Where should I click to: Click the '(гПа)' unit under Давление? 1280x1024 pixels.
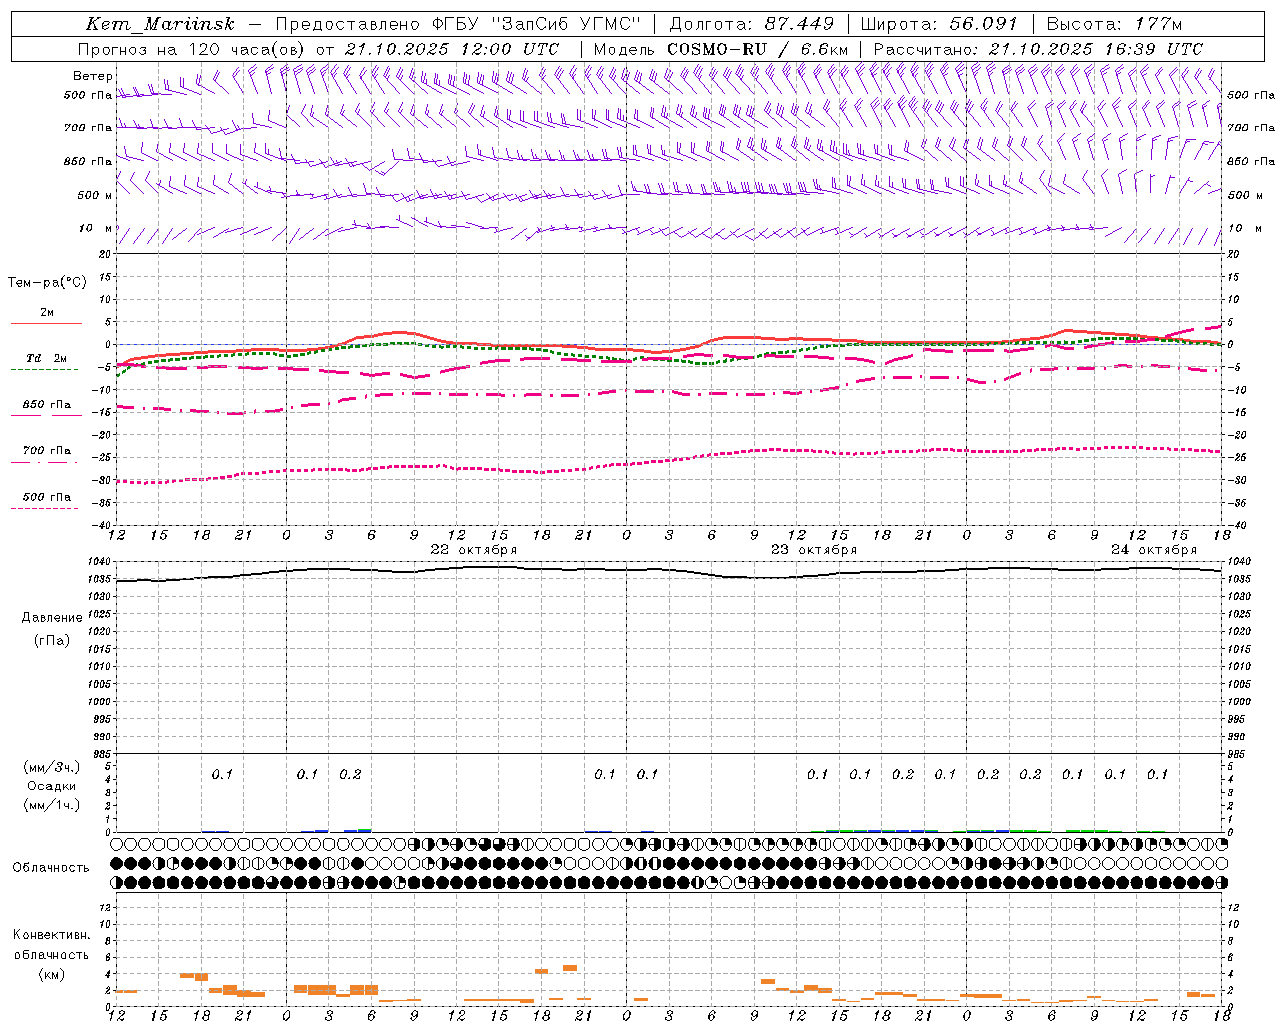coord(52,641)
